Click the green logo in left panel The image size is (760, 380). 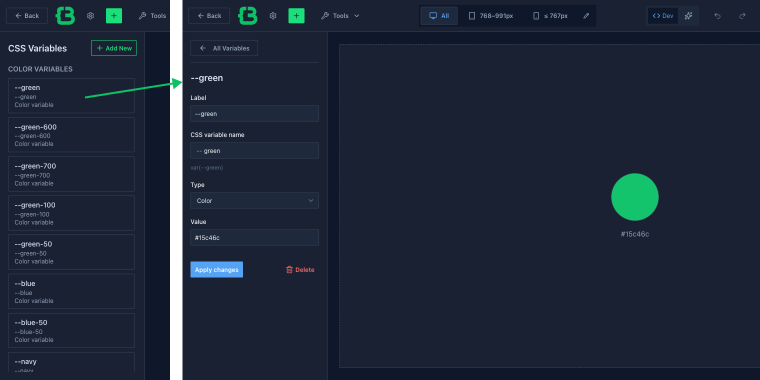65,16
